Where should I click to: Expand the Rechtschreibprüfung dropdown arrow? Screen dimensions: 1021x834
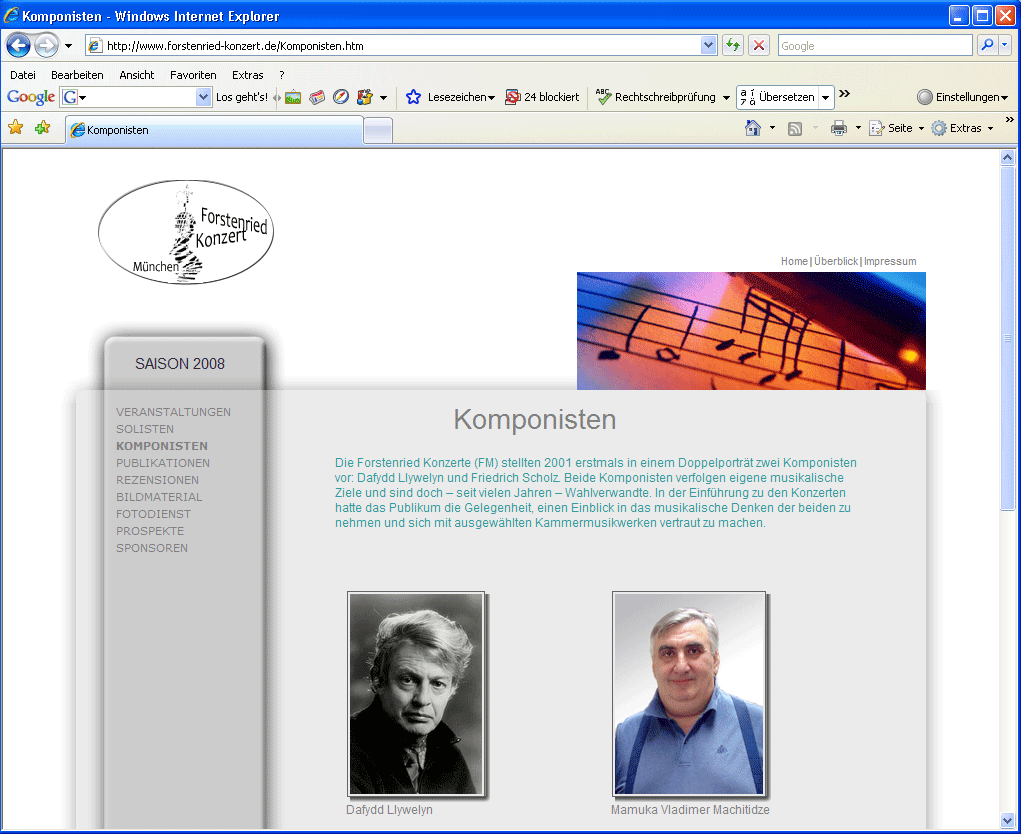pyautogui.click(x=726, y=98)
